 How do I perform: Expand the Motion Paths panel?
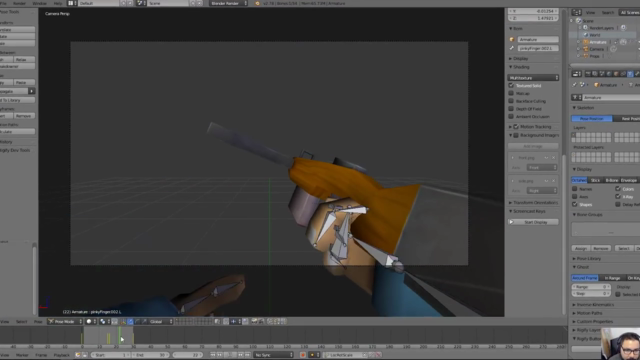(x=589, y=313)
